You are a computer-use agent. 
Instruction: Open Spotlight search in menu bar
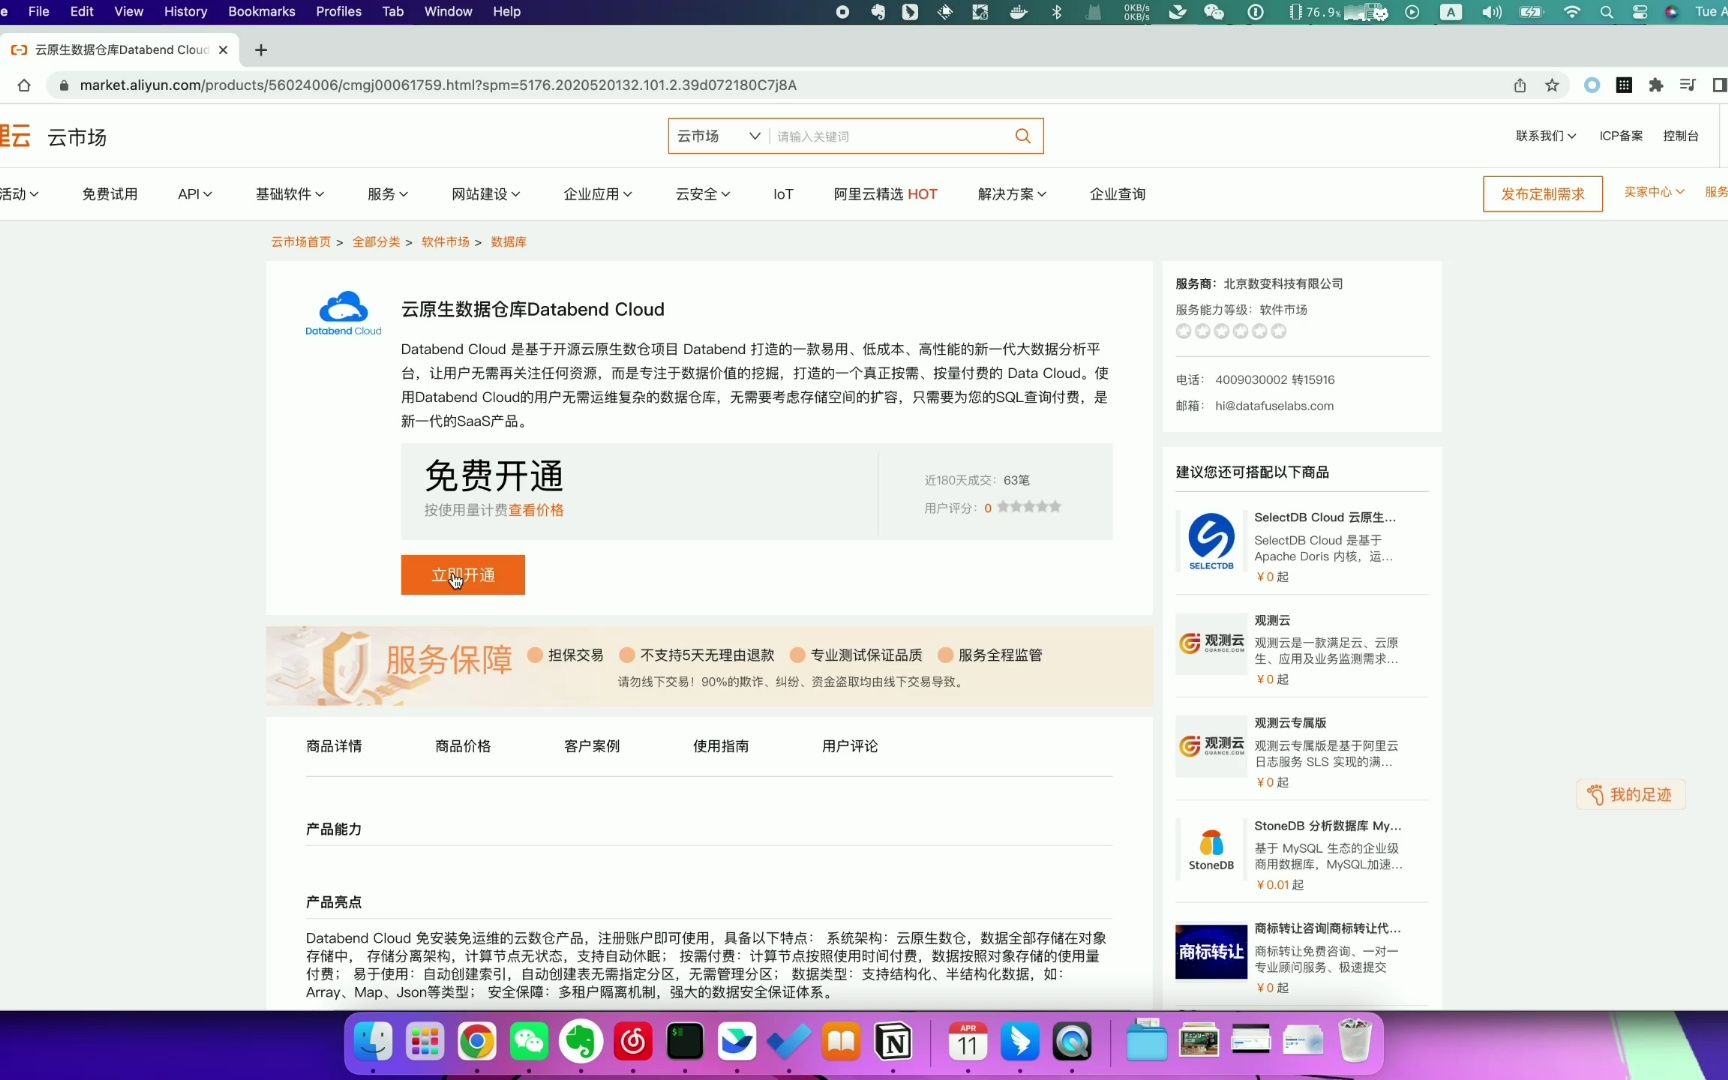tap(1606, 12)
